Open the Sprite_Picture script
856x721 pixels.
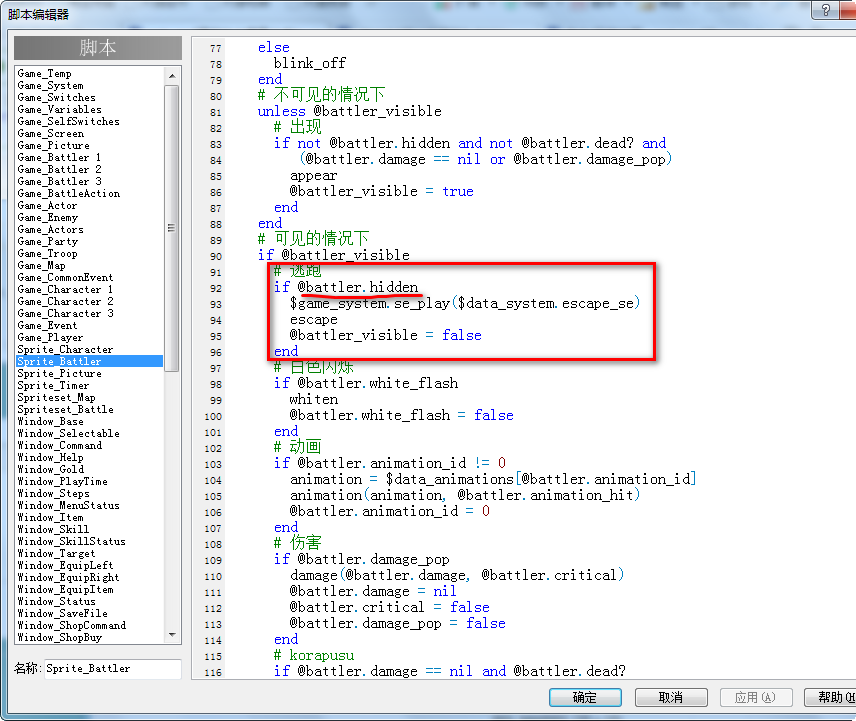coord(60,373)
